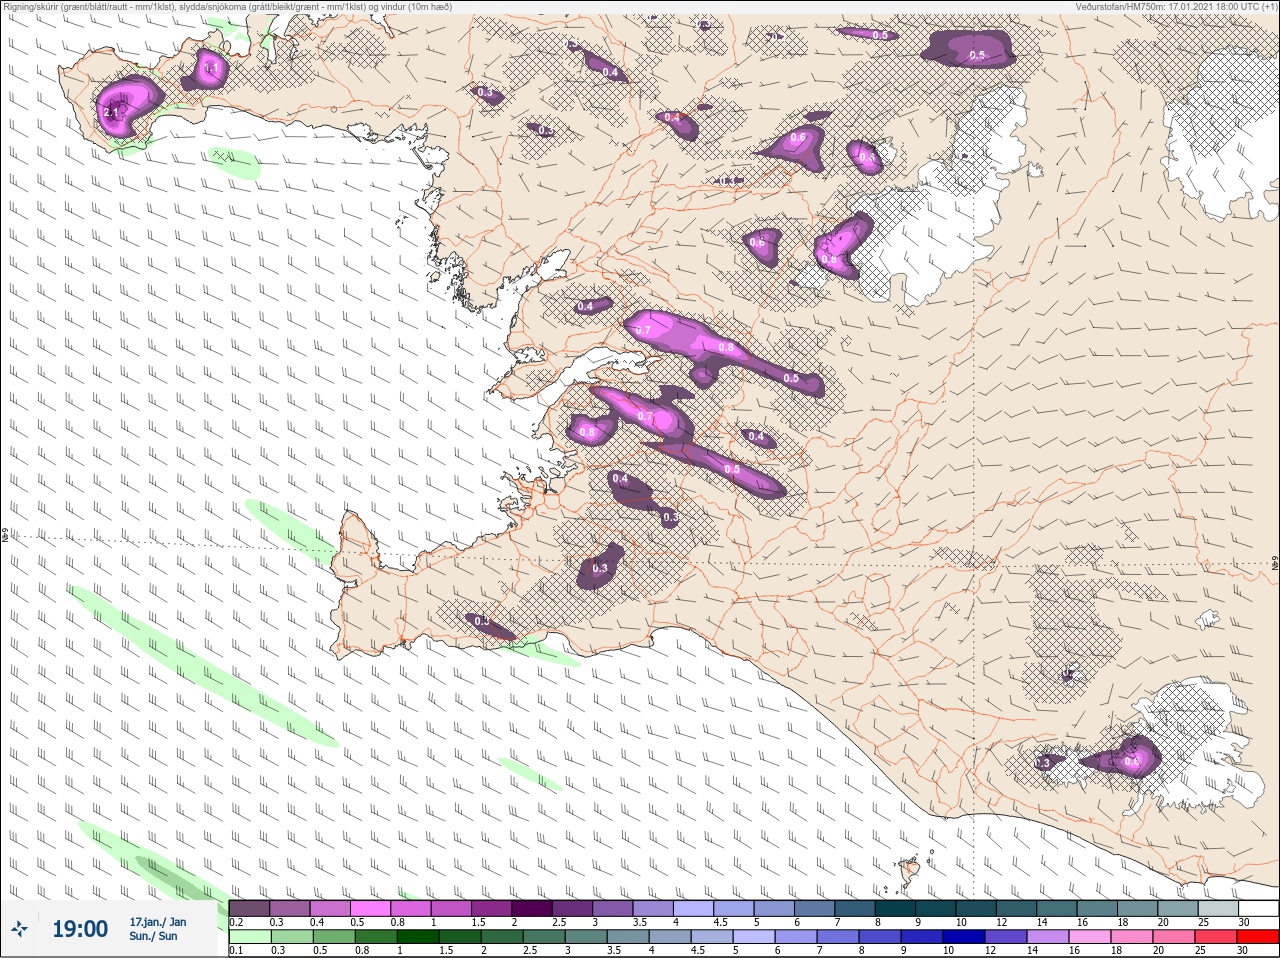Pick the white upper legend swatch at 30

1258,908
